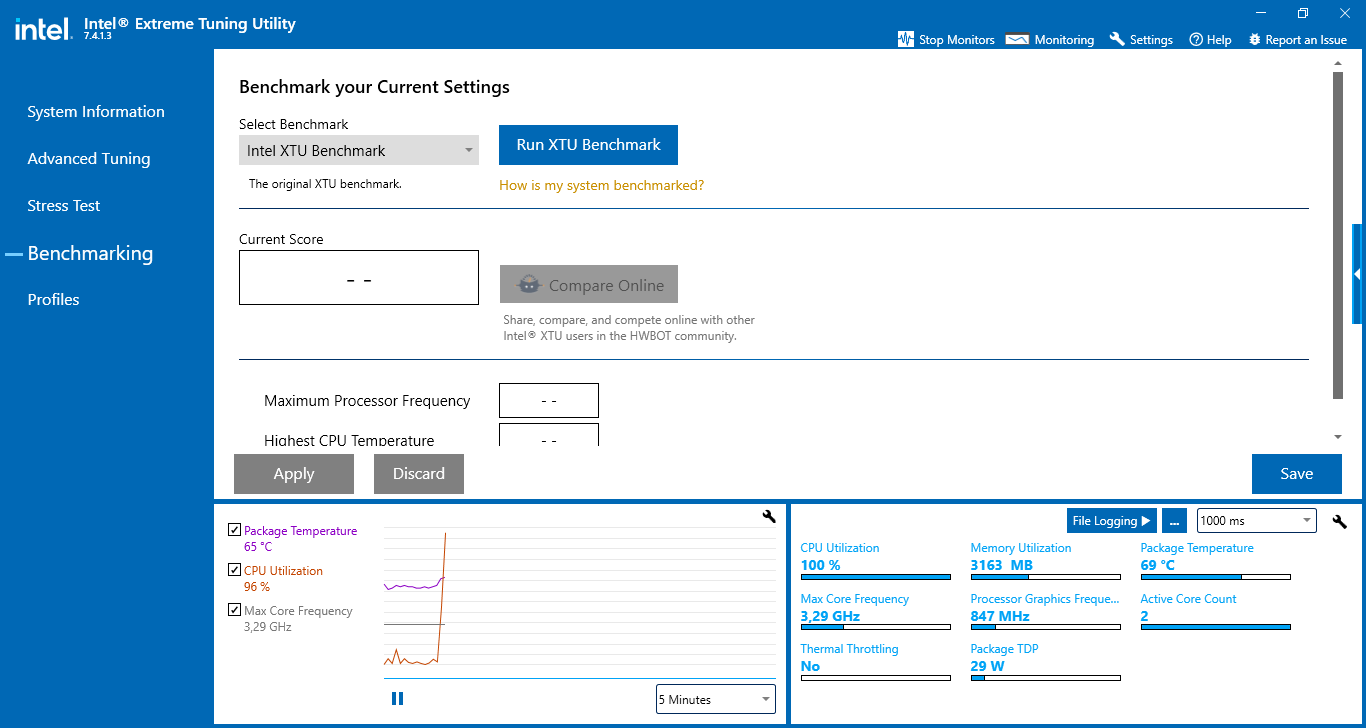Click the Discard button

point(419,474)
